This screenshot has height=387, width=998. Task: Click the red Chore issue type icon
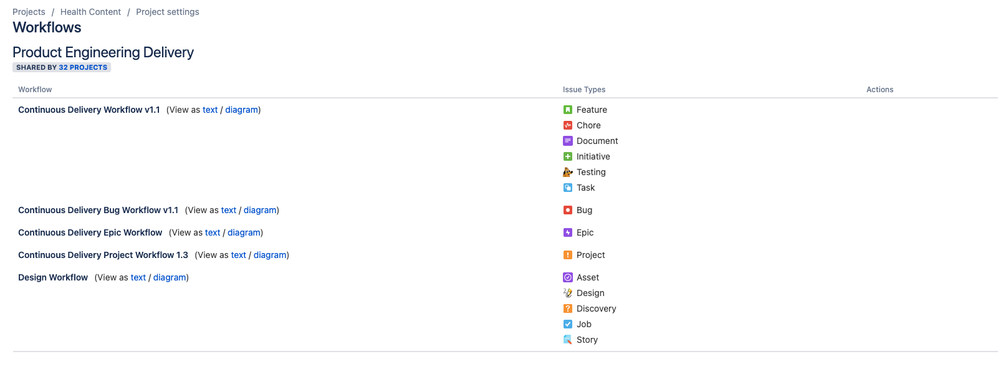568,125
